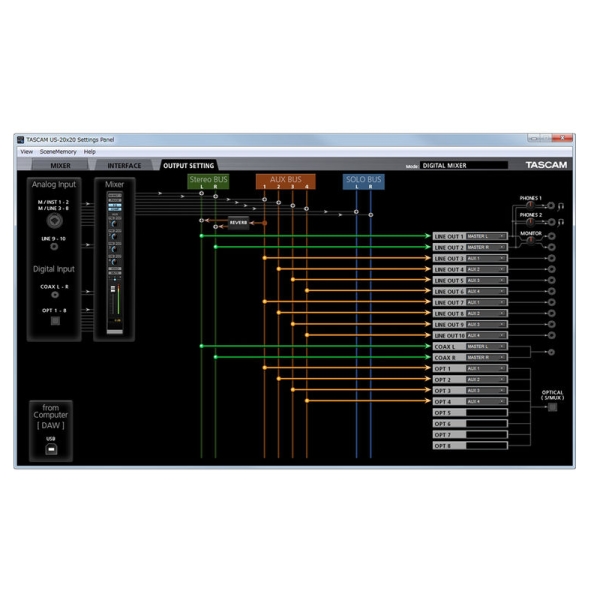
Task: Switch to the INTERFACE tab
Action: pos(124,165)
